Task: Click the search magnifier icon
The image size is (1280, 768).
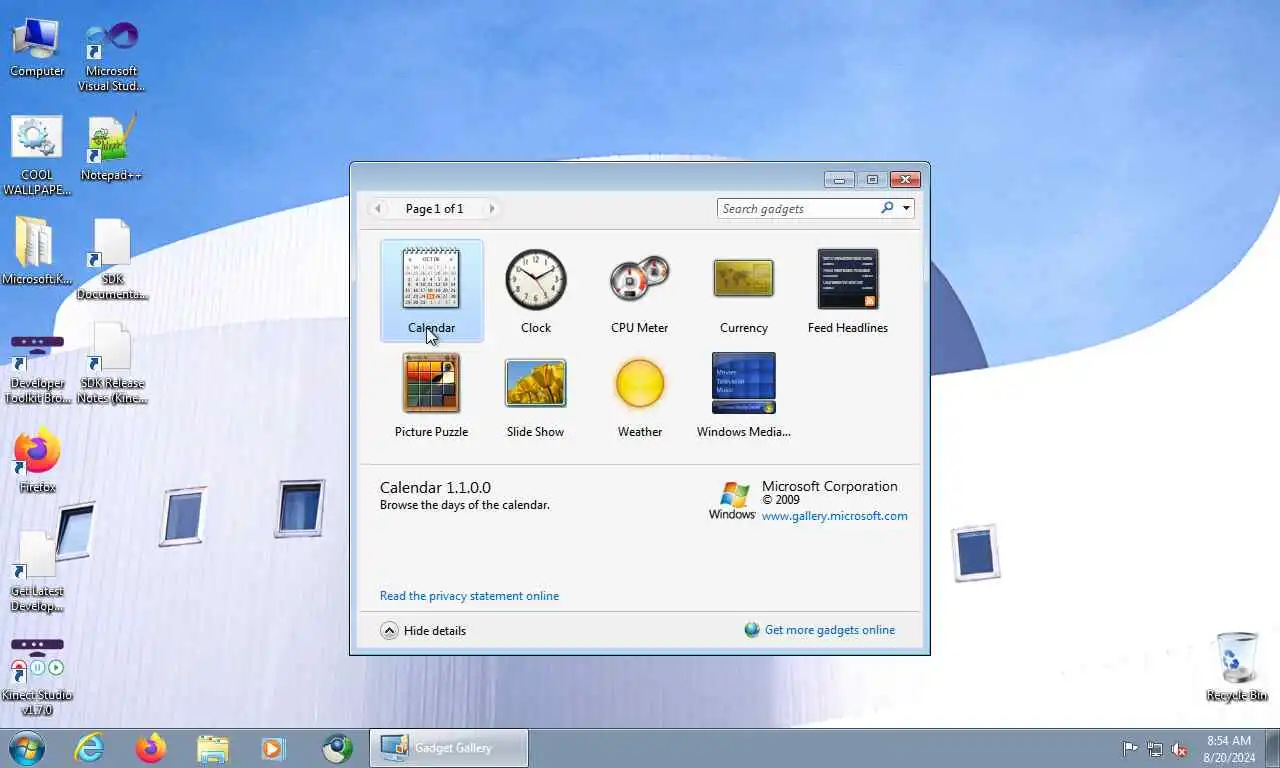Action: click(887, 208)
